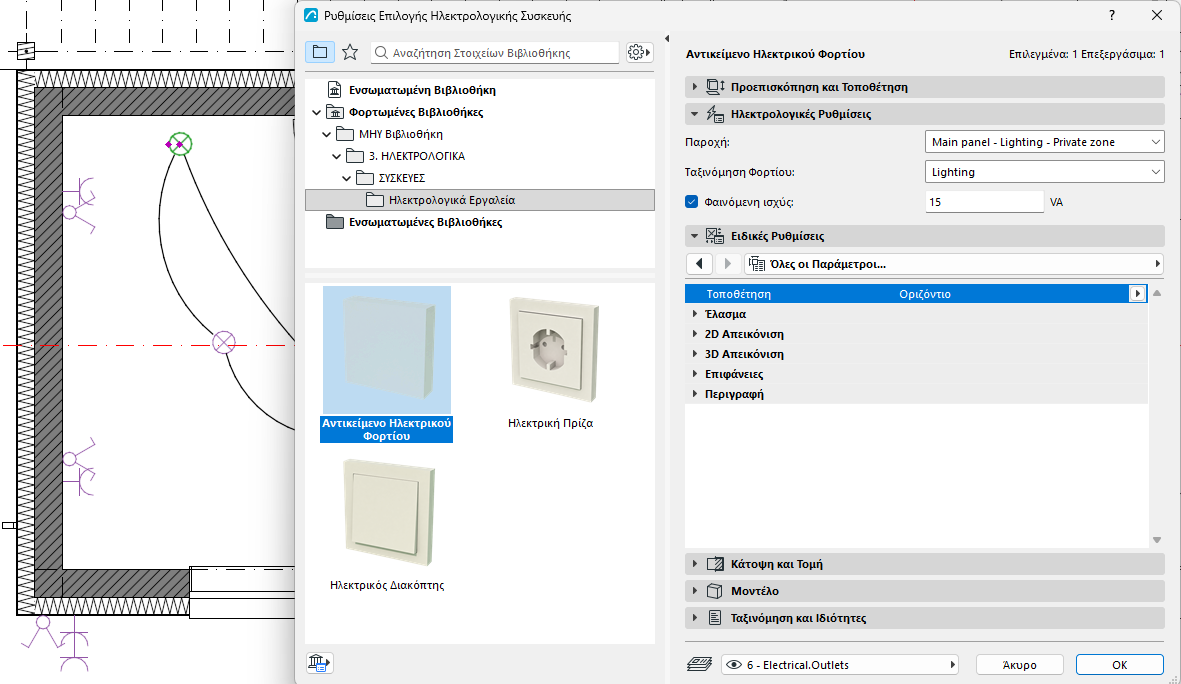
Task: Open the Παροχή dropdown Main panel - Lighting
Action: pyautogui.click(x=1044, y=142)
